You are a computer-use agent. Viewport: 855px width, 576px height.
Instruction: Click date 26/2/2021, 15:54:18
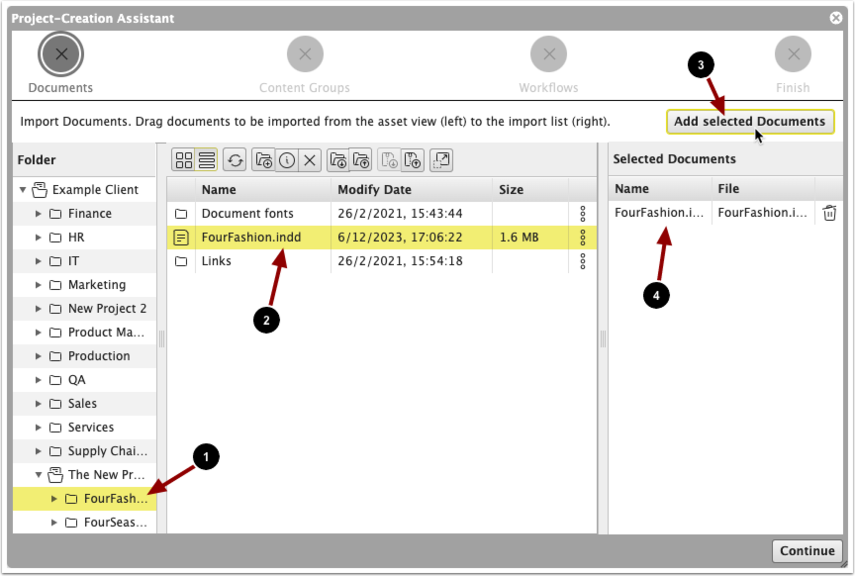(x=400, y=261)
